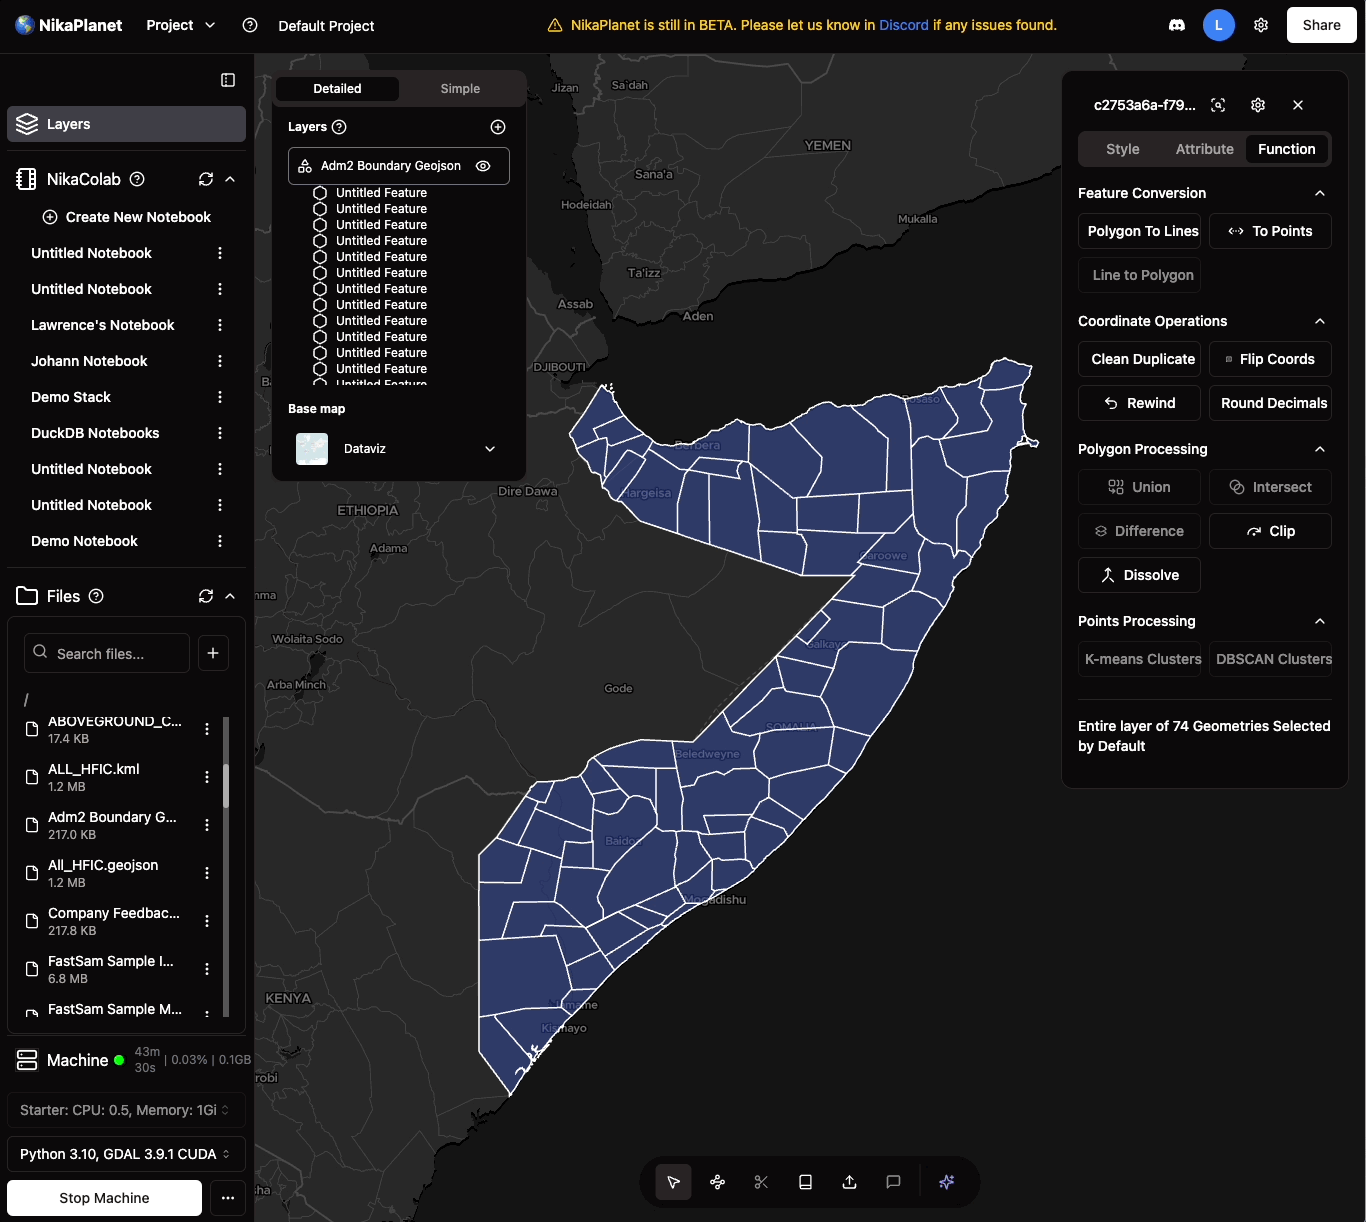Click the To Points button
Image resolution: width=1366 pixels, height=1222 pixels.
[x=1270, y=231]
